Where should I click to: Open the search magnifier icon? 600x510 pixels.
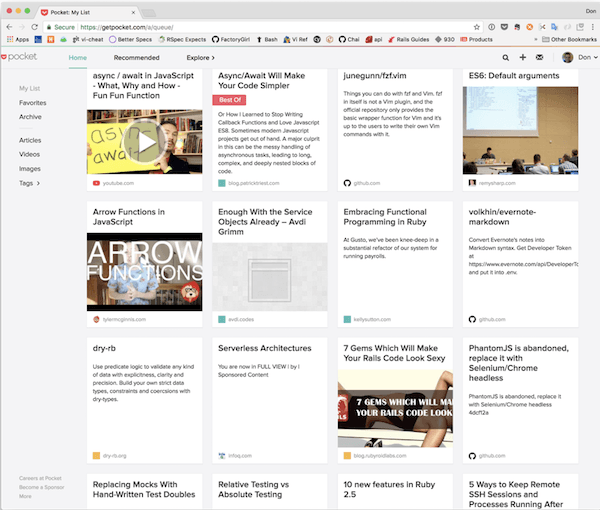coord(505,57)
